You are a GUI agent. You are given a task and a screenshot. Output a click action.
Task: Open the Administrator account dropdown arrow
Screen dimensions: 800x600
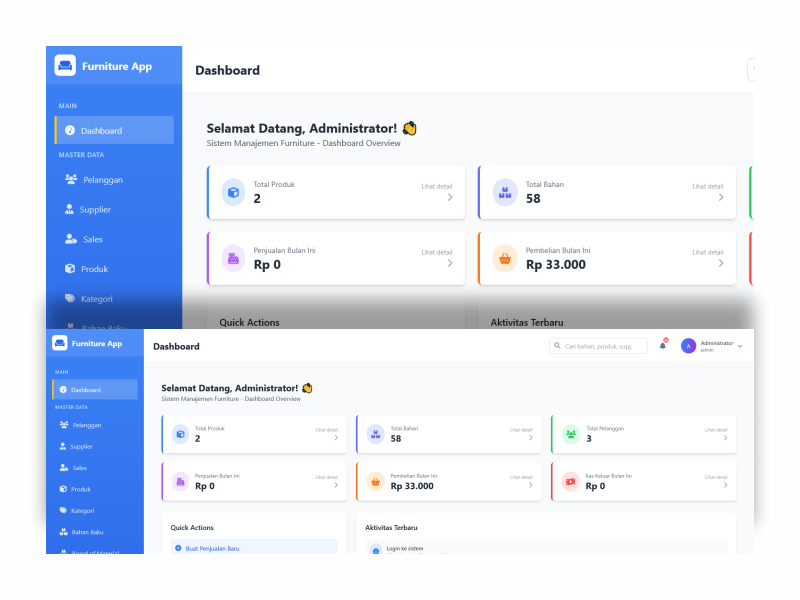click(740, 346)
